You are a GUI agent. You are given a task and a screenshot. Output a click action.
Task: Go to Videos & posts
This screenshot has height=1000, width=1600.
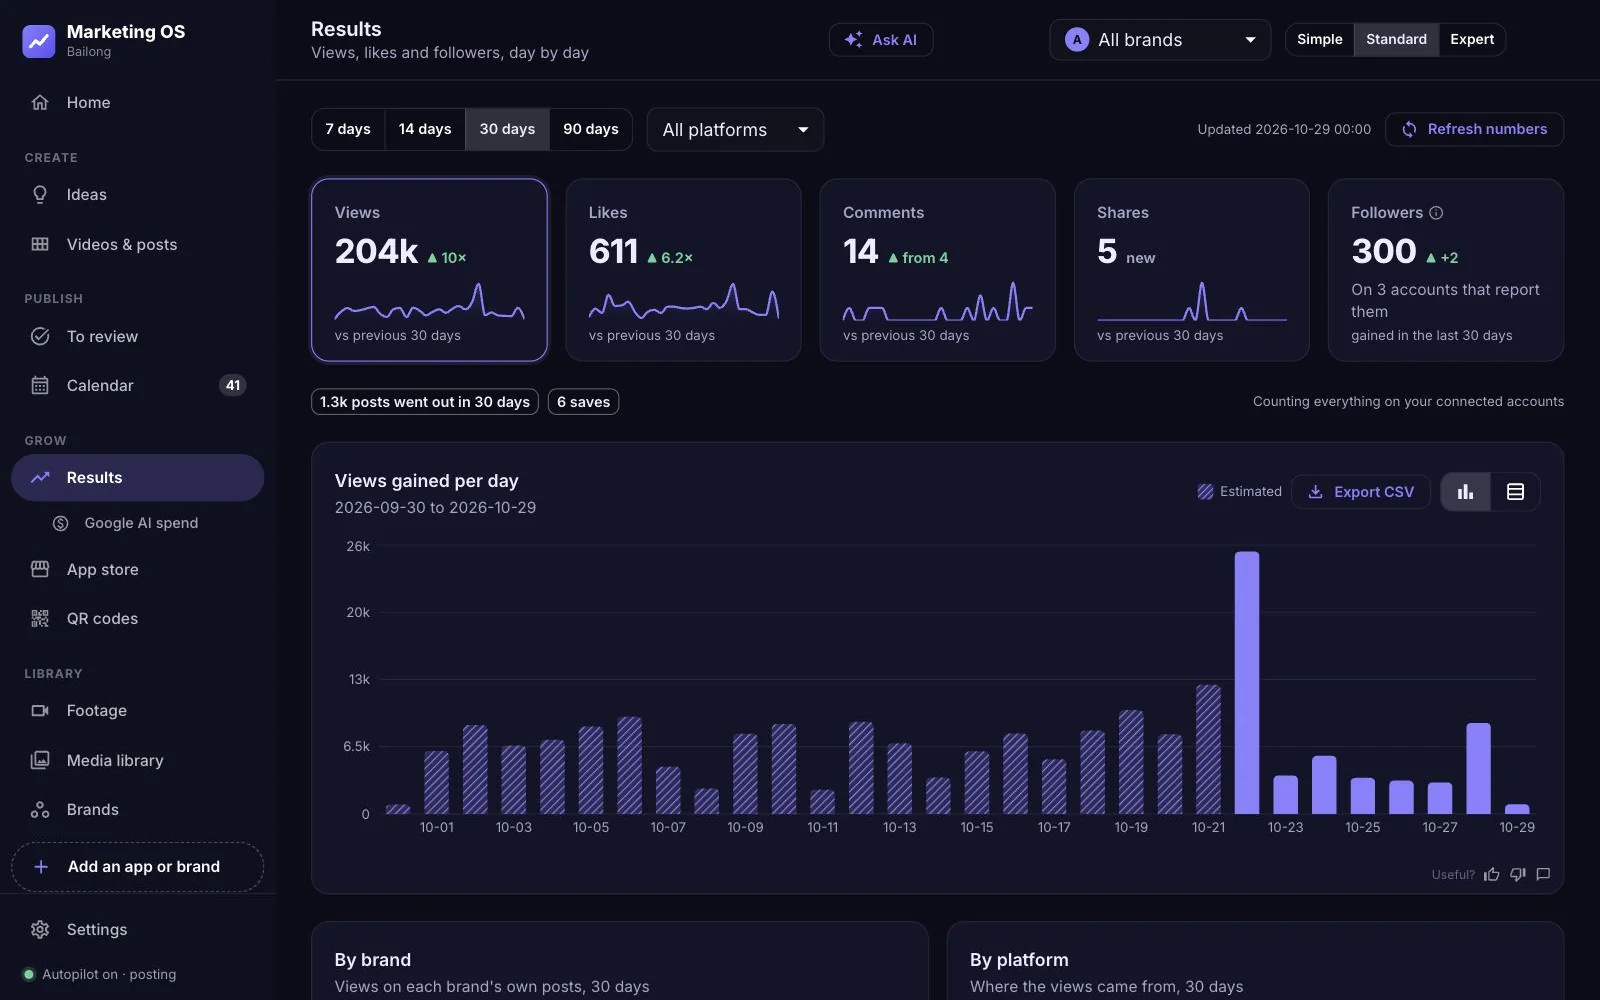click(138, 244)
